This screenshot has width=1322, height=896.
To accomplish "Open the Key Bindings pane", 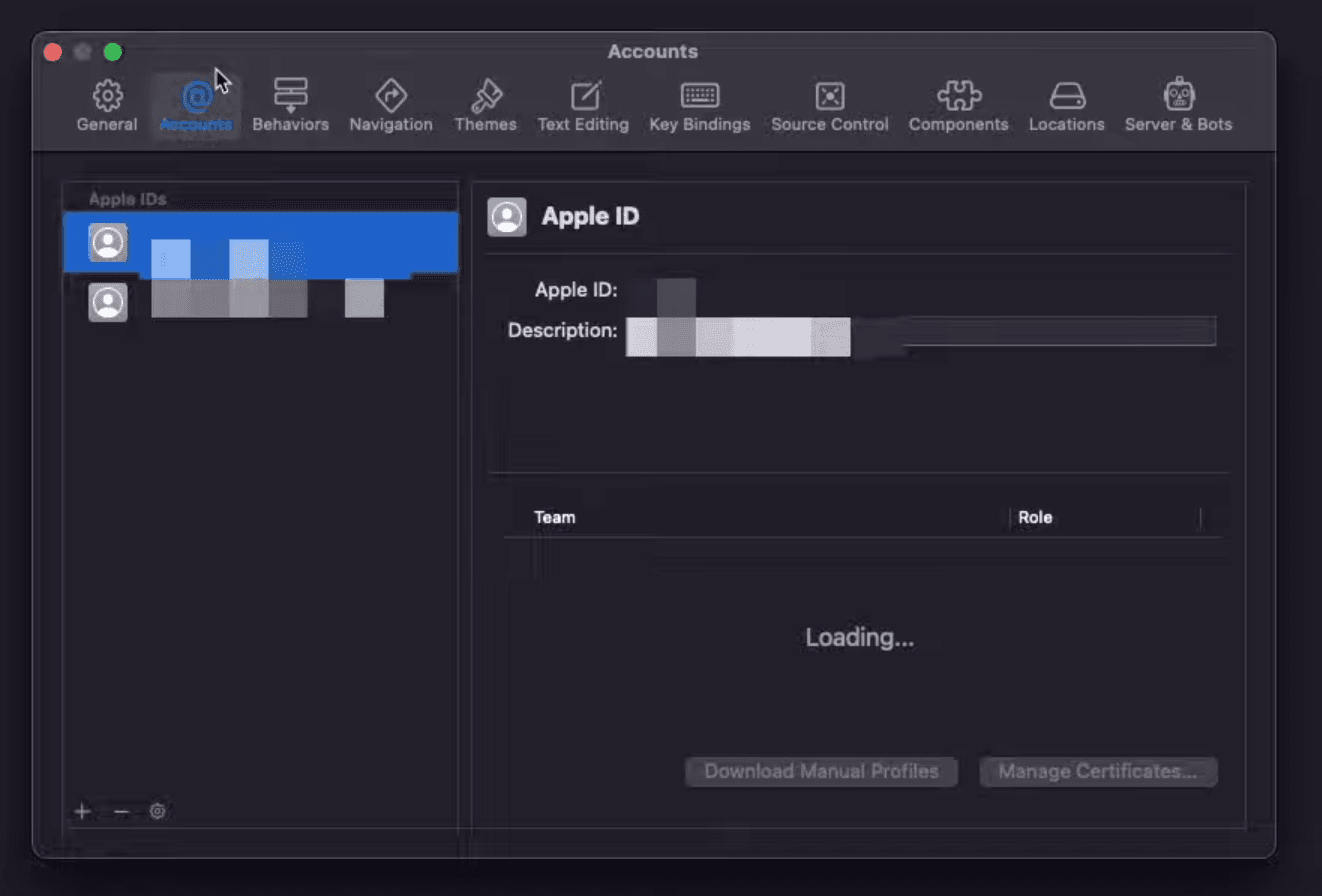I will (x=699, y=104).
